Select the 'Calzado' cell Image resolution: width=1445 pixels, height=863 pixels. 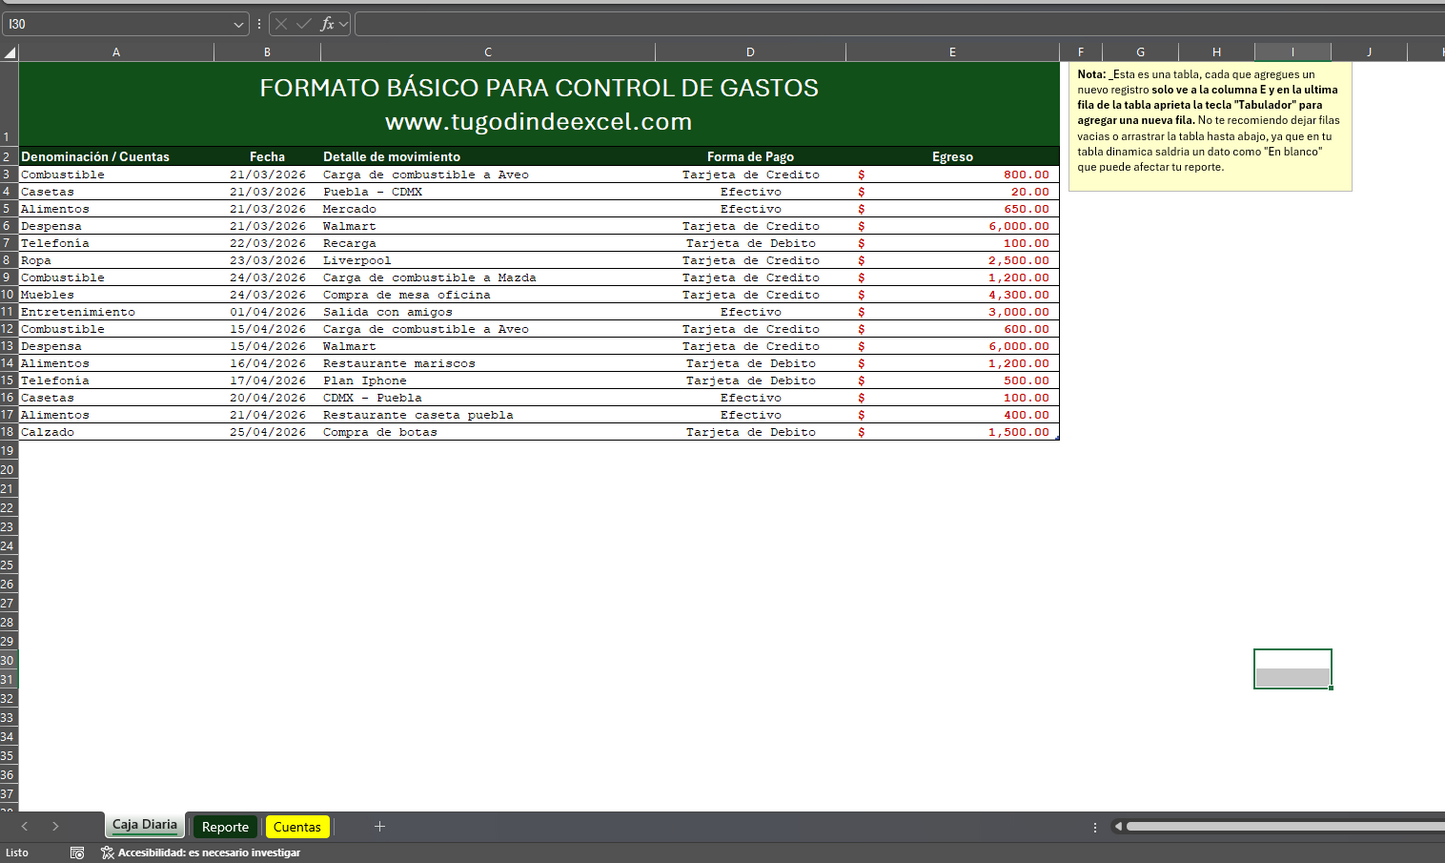pos(116,432)
